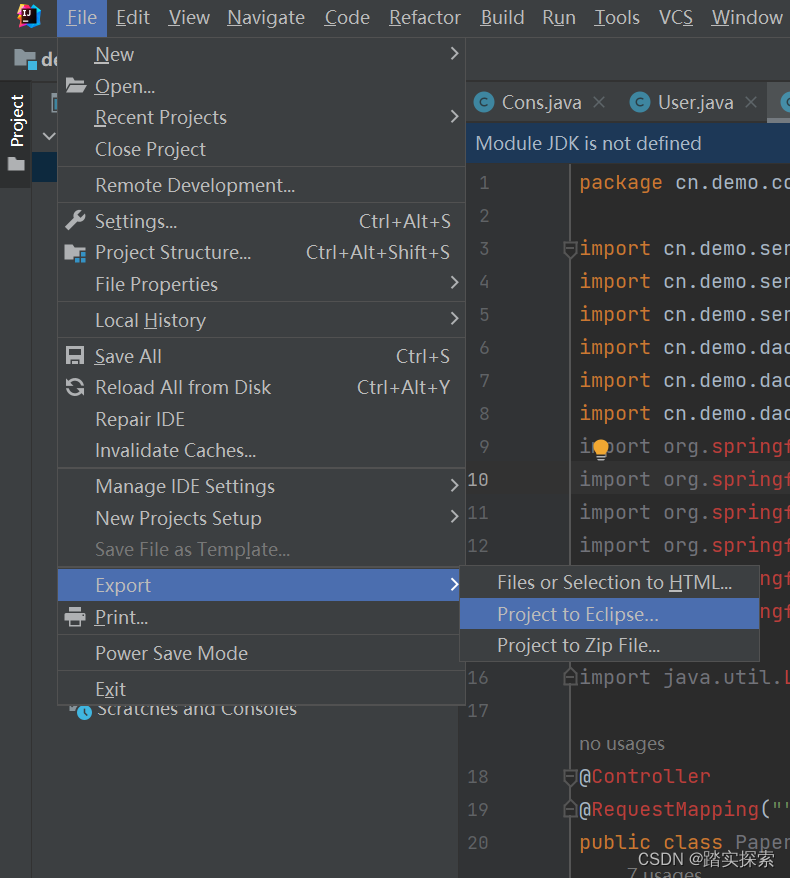Click the IntelliJ IDEA logo icon
Screen dimensions: 790x878
(29, 16)
